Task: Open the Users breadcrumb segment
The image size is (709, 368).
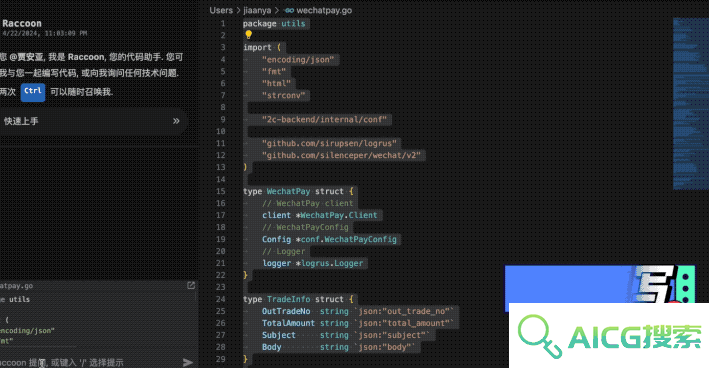Action: pos(221,10)
